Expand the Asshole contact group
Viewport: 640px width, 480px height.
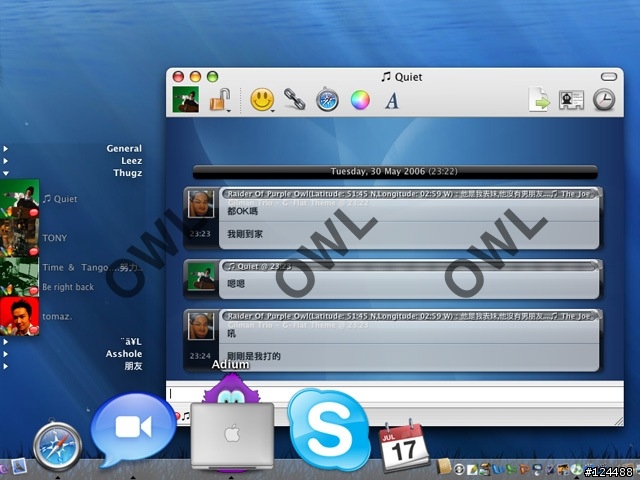tap(5, 354)
